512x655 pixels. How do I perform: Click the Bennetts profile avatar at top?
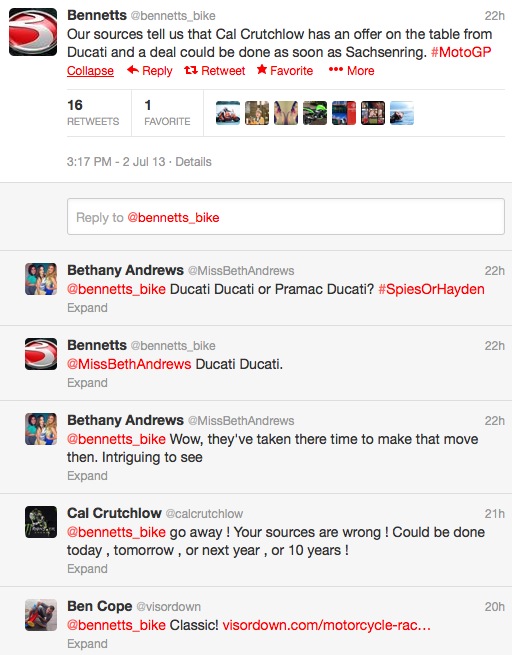33,32
